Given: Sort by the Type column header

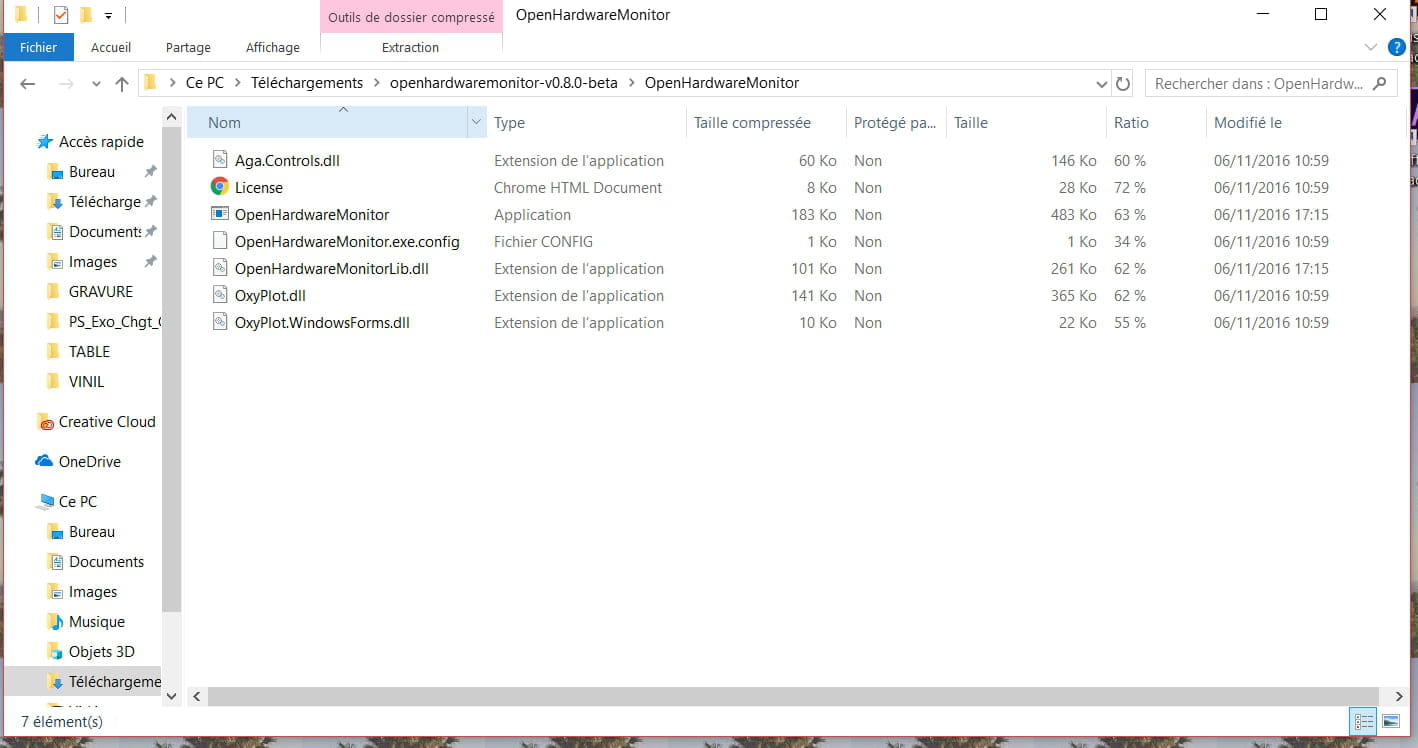Looking at the screenshot, I should pyautogui.click(x=586, y=123).
